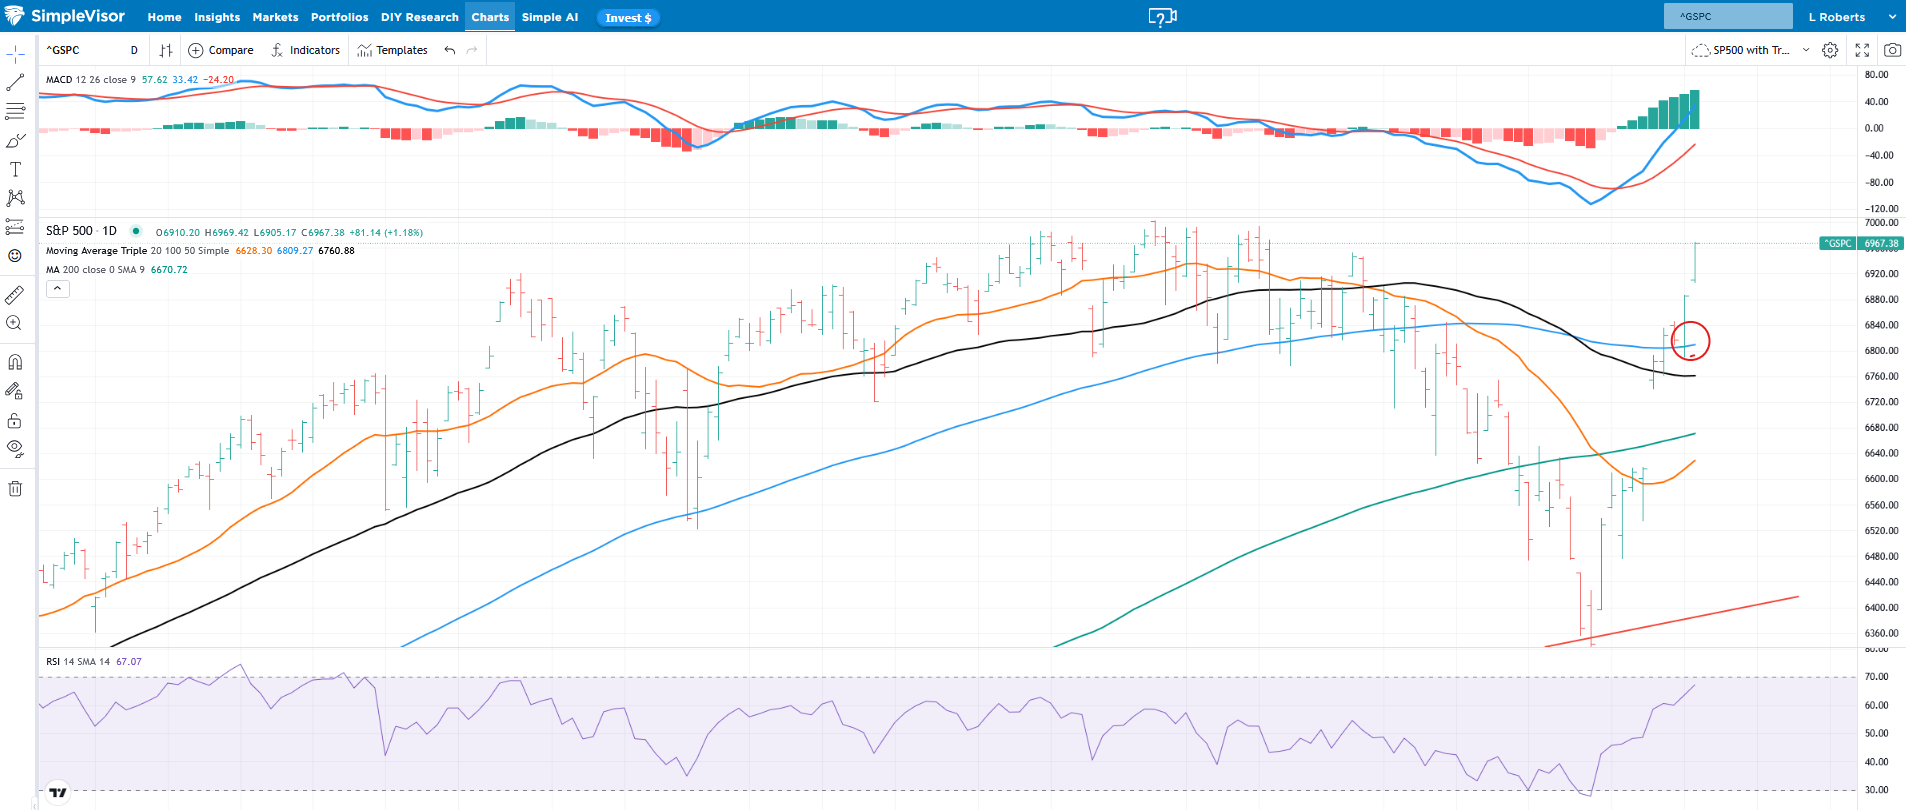Remove drawings with the trash icon
Screen dimensions: 1906x810
pyautogui.click(x=15, y=489)
